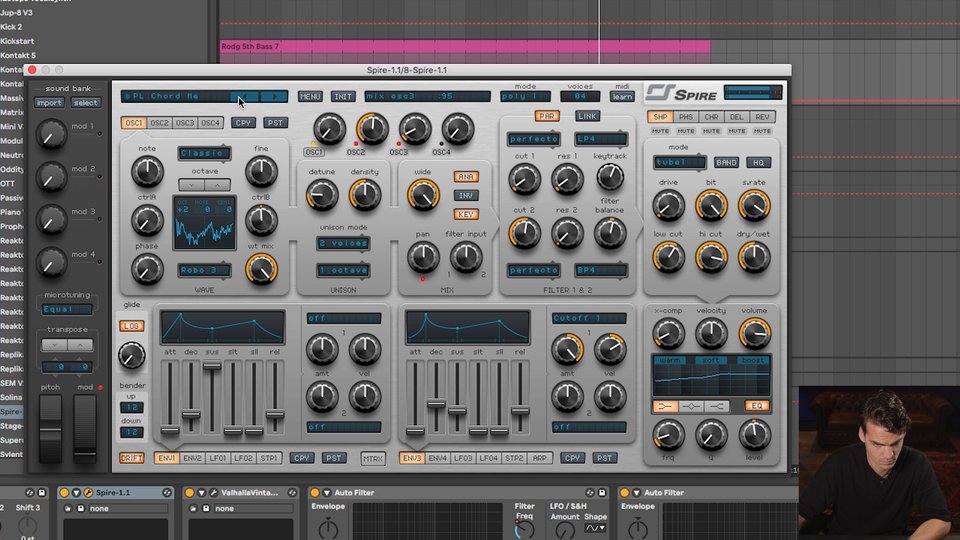
Task: Switch to the OSC2 tab
Action: pos(160,122)
